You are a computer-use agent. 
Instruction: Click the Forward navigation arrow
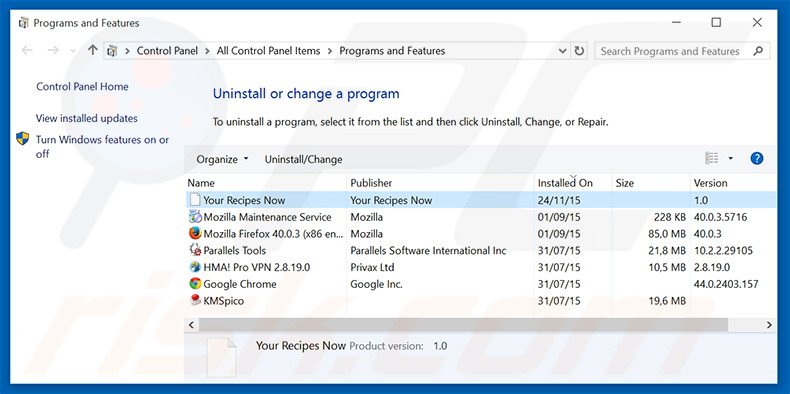53,50
